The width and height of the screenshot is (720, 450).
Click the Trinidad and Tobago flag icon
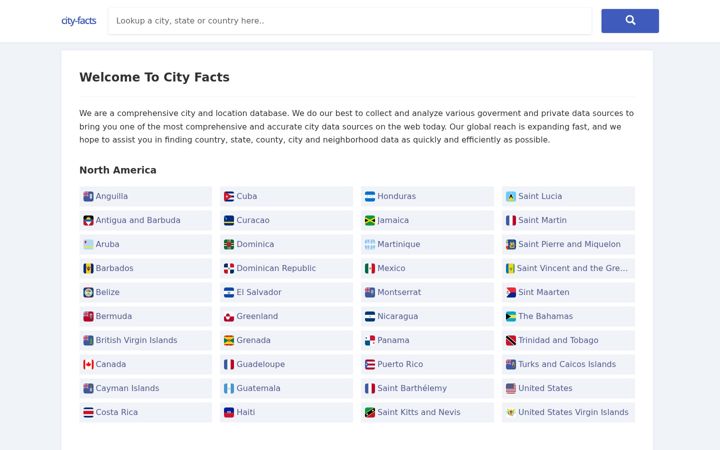(x=511, y=340)
